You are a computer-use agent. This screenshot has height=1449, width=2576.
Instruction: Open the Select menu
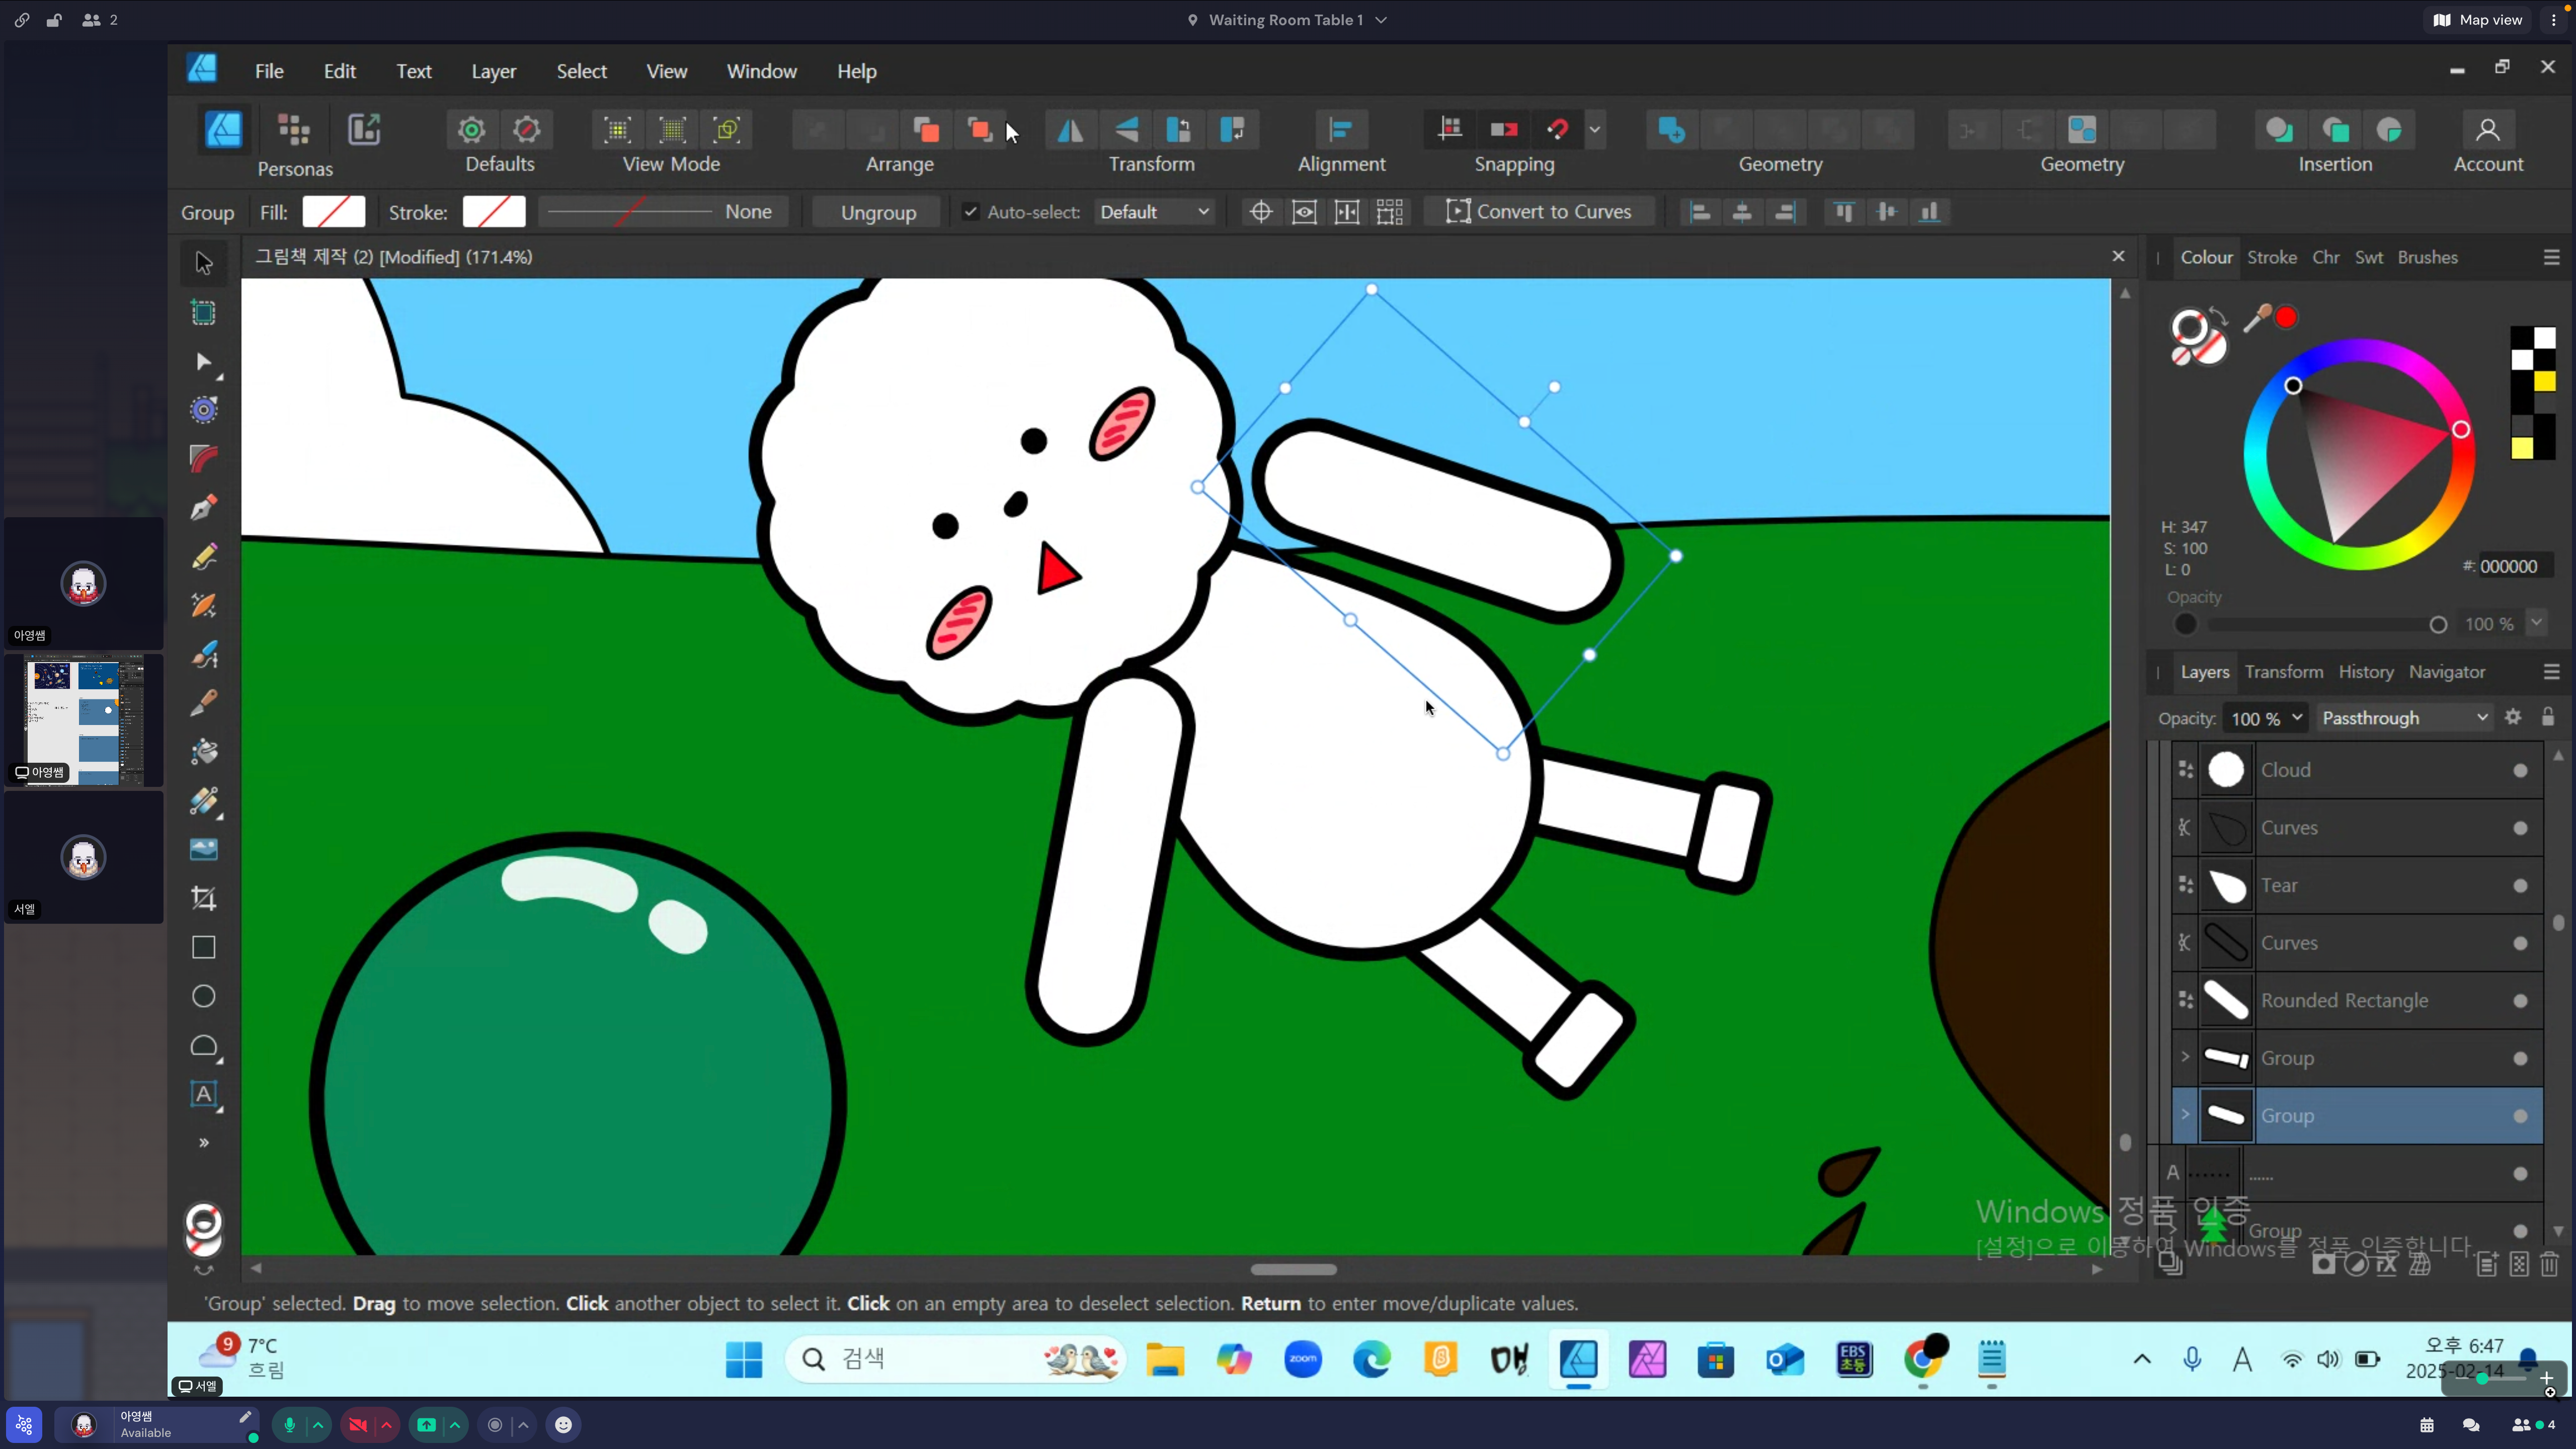582,71
